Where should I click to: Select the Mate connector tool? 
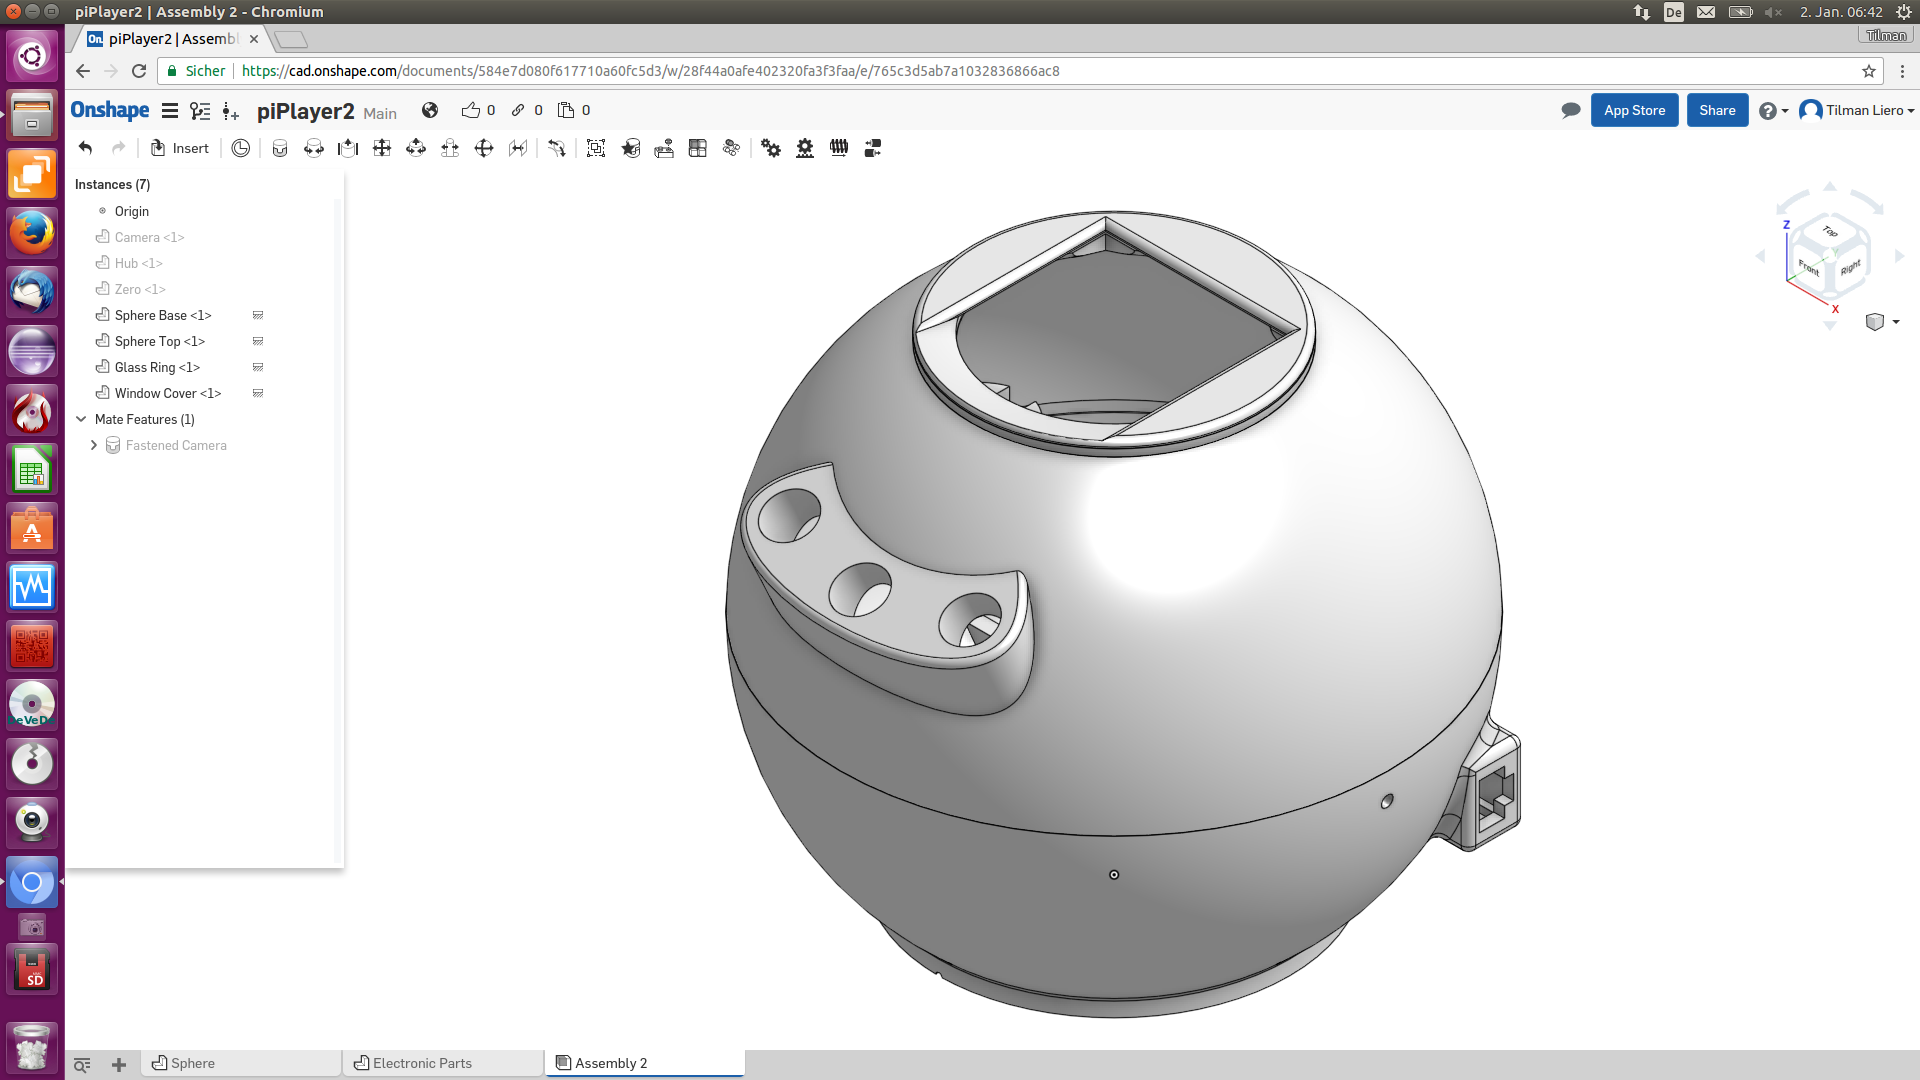pos(557,148)
